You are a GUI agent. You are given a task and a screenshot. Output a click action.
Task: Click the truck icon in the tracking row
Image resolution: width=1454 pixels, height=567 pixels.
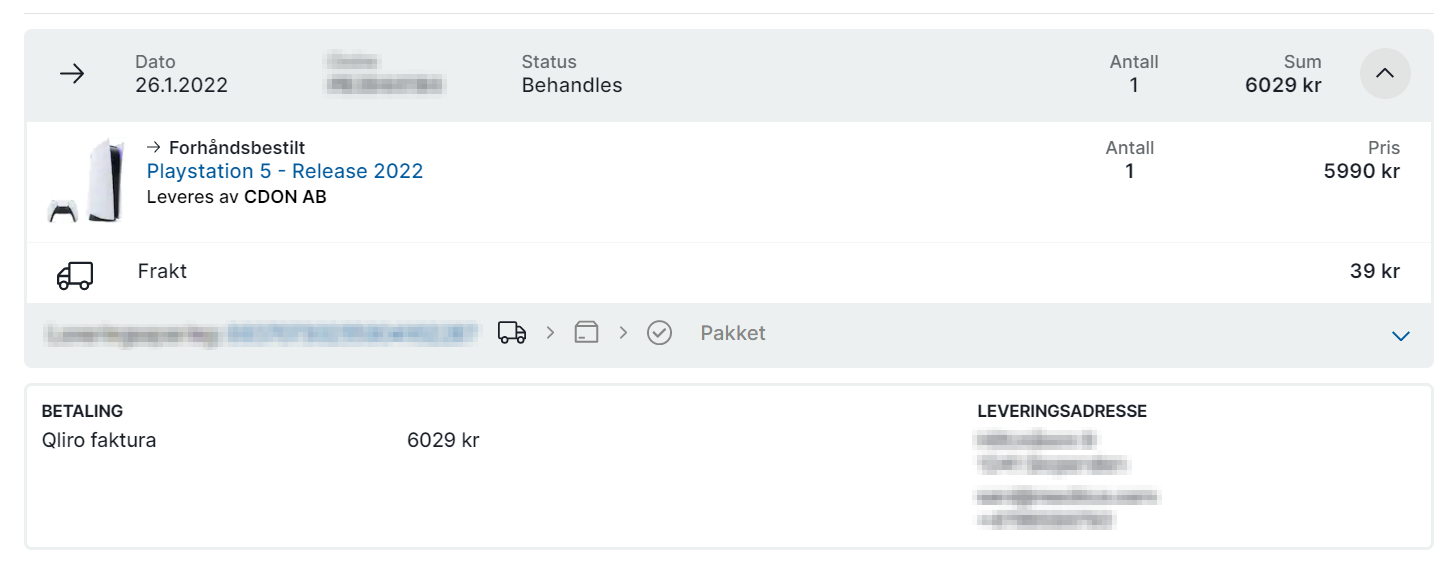click(512, 333)
